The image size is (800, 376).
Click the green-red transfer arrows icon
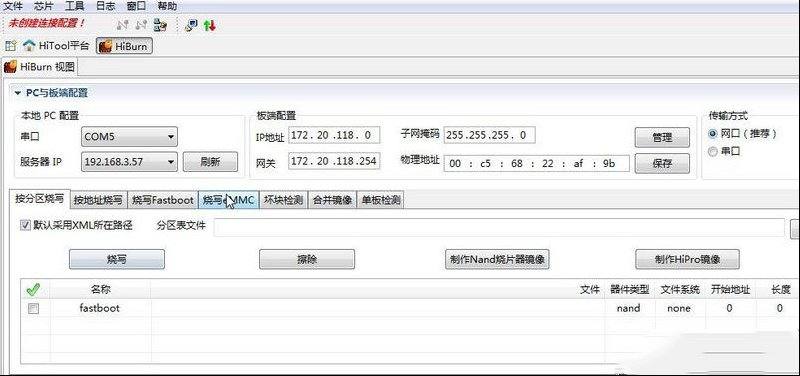pyautogui.click(x=209, y=25)
